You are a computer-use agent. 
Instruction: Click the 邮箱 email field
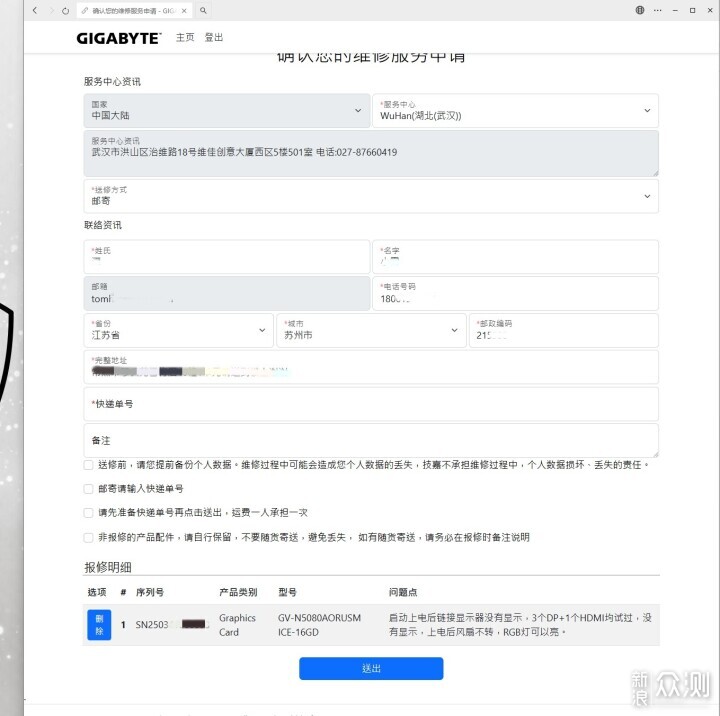[227, 293]
